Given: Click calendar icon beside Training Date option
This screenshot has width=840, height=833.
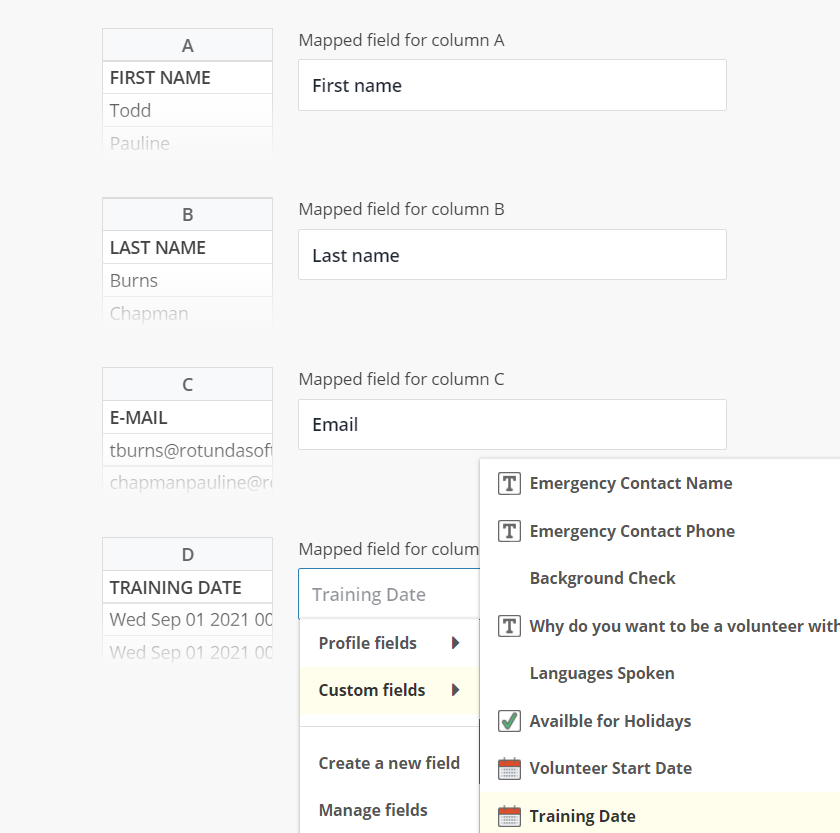Looking at the screenshot, I should [509, 816].
